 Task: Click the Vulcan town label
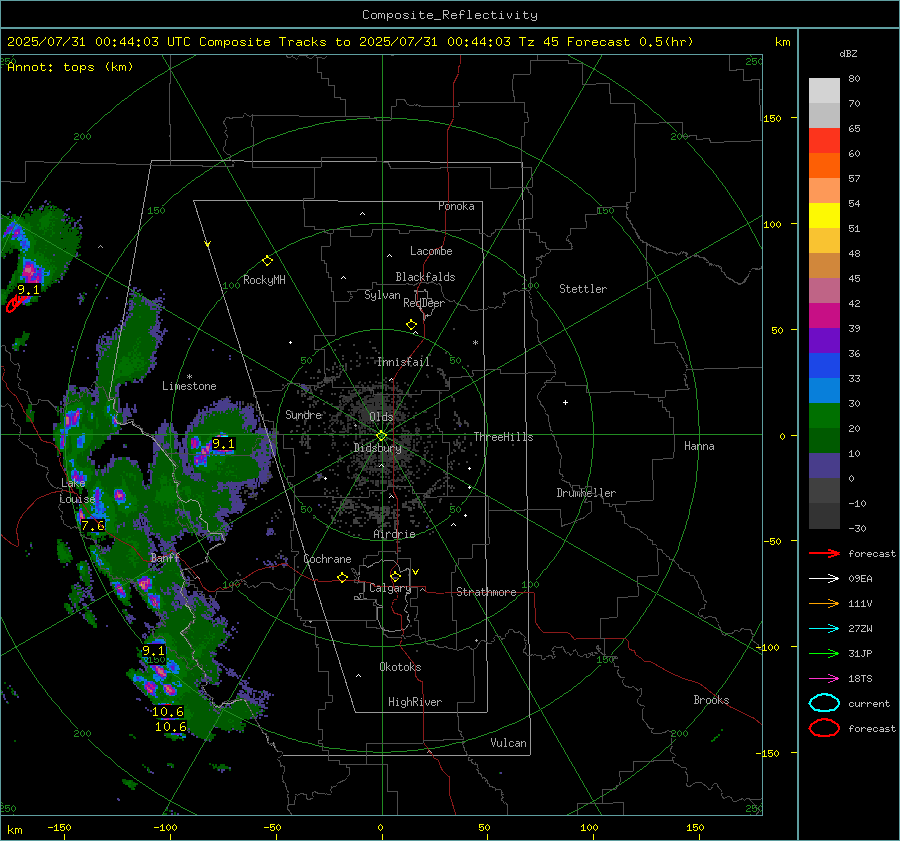[x=508, y=743]
